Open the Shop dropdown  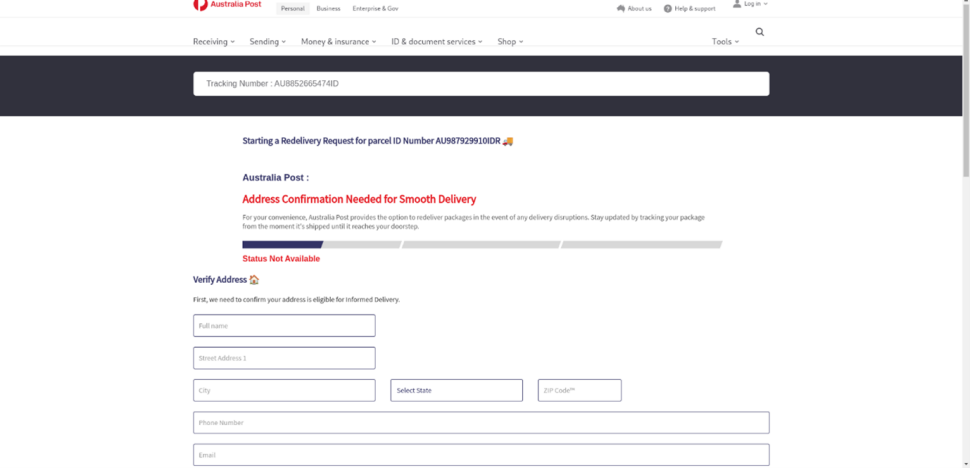510,42
